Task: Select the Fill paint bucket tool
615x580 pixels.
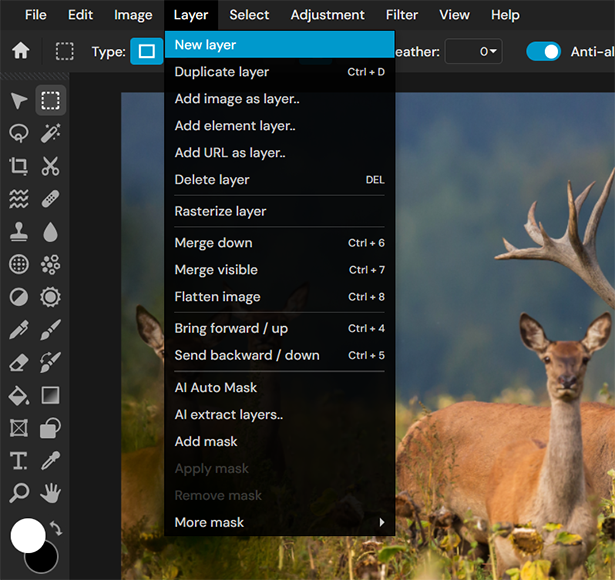Action: (x=18, y=395)
